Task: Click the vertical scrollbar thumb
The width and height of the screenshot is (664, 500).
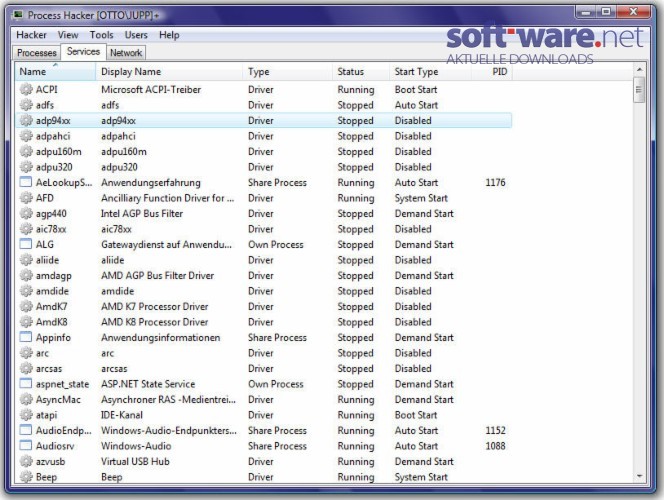Action: [x=639, y=90]
